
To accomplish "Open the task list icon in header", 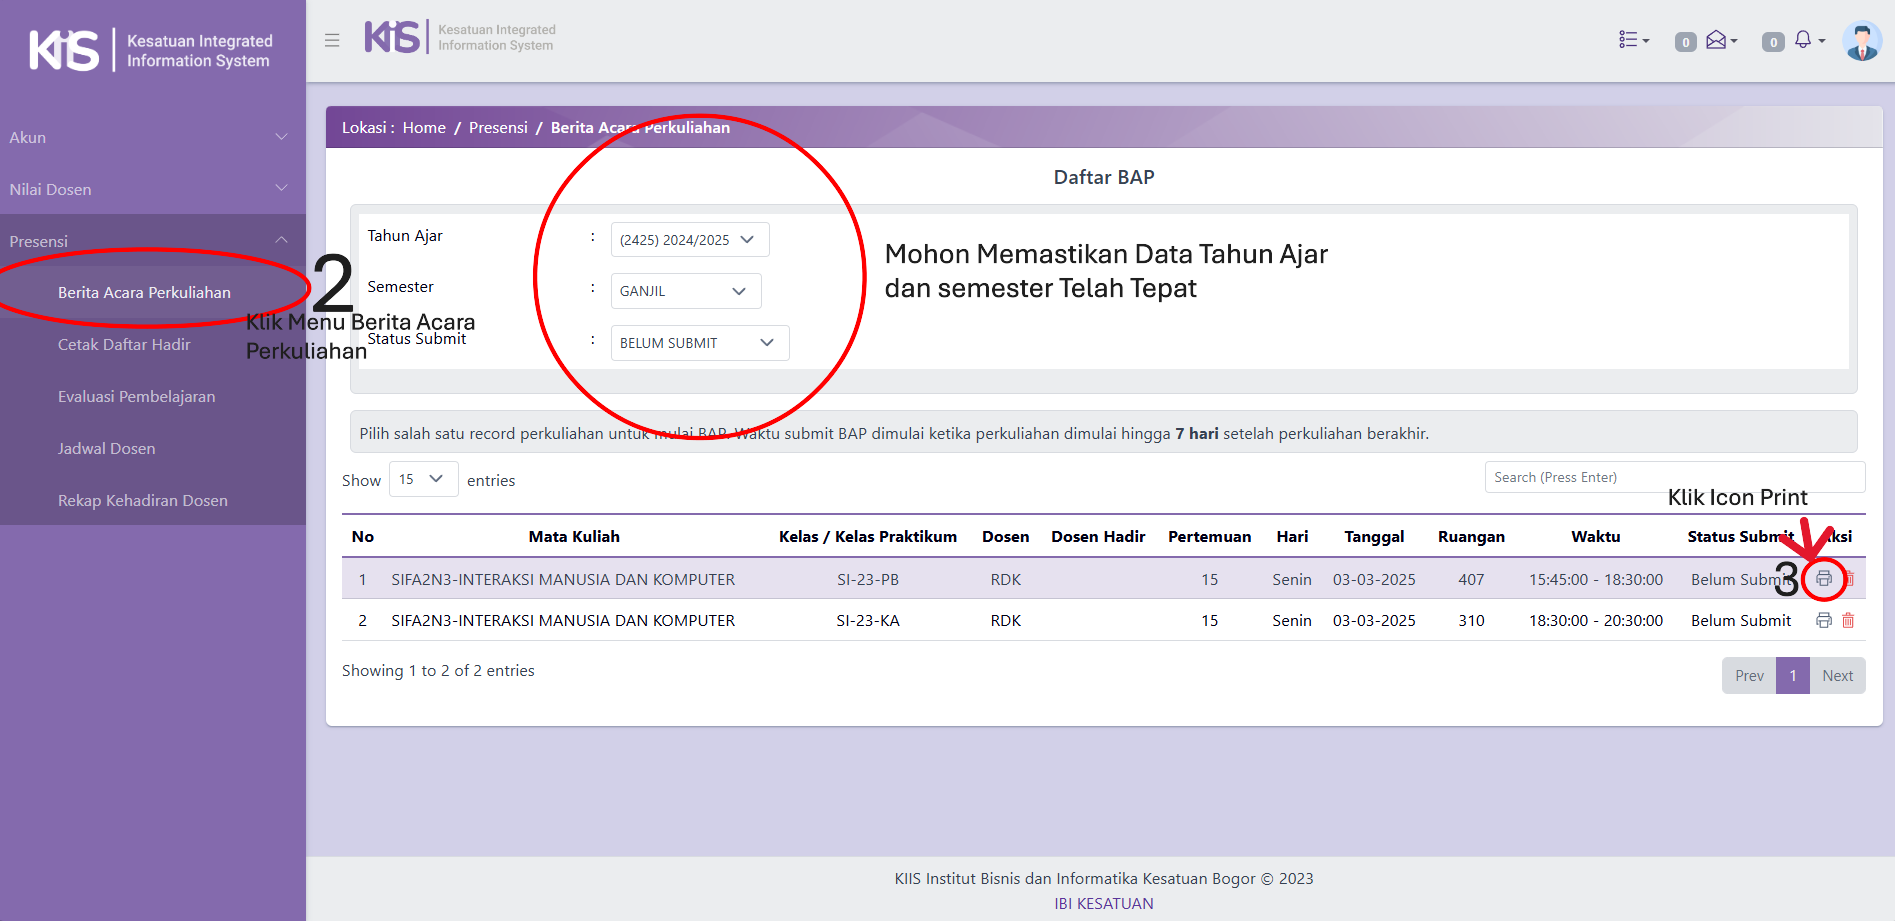I will pos(1633,40).
